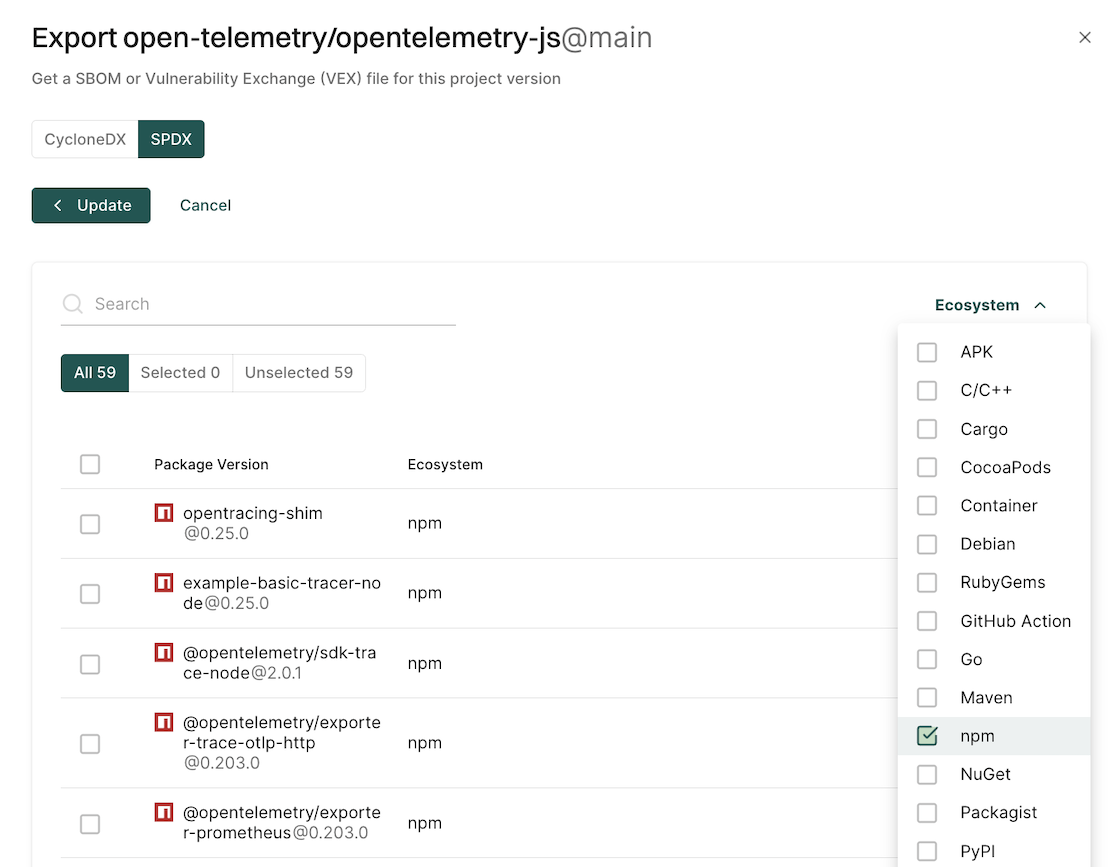Click npm icon beside exporter-trace-otlp-http

pyautogui.click(x=164, y=722)
